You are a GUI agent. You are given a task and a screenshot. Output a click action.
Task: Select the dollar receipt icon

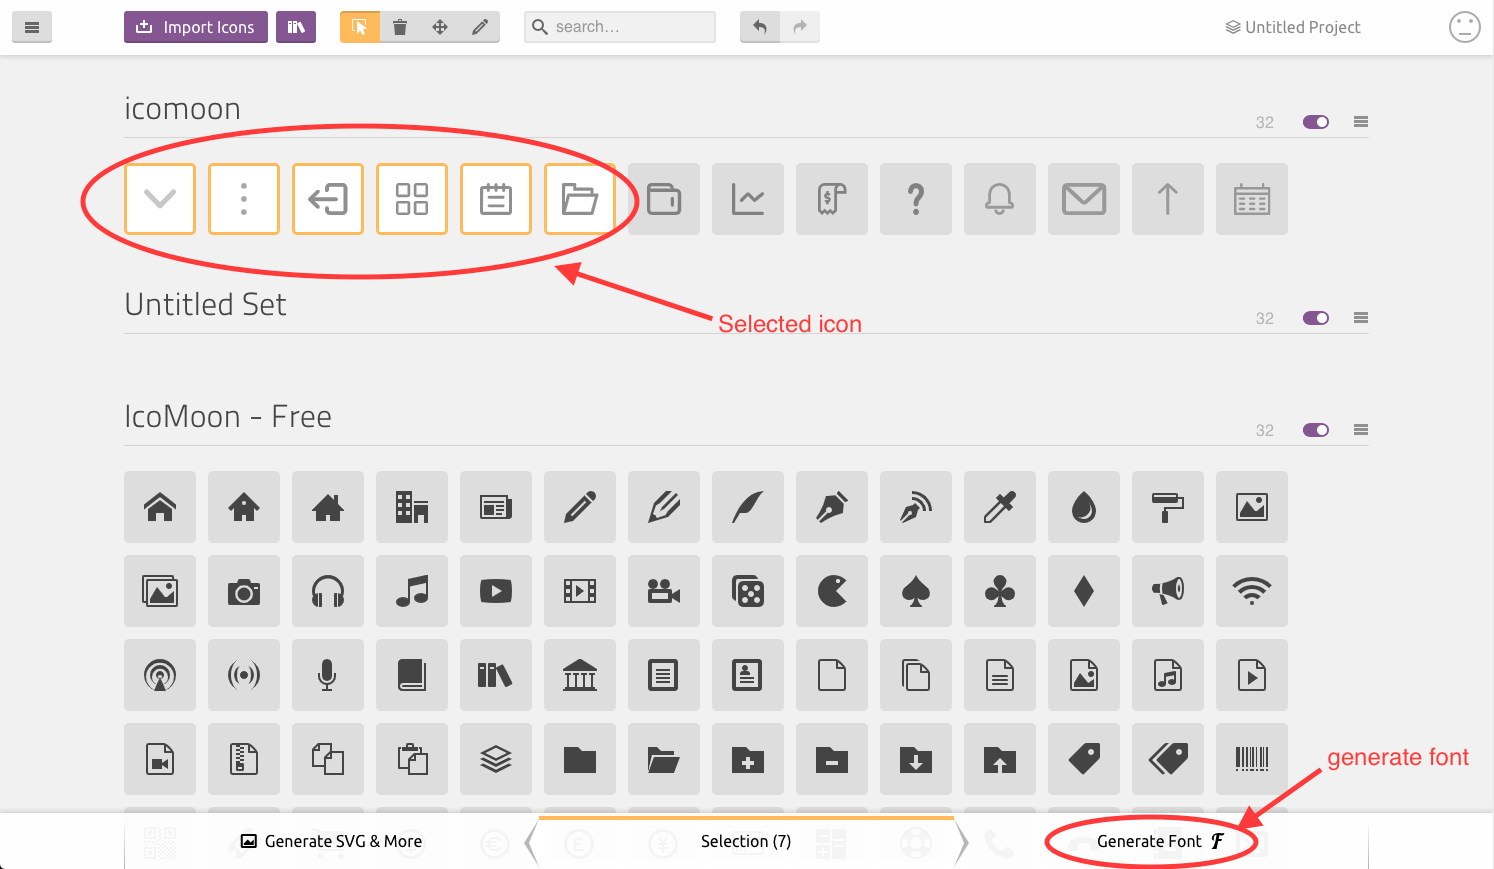832,199
